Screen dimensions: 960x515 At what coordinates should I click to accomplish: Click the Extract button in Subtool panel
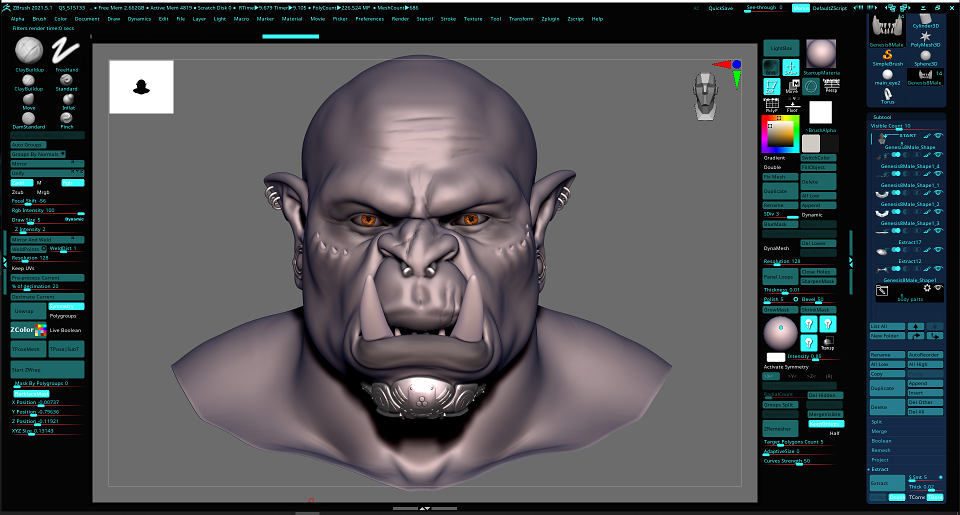pyautogui.click(x=887, y=483)
